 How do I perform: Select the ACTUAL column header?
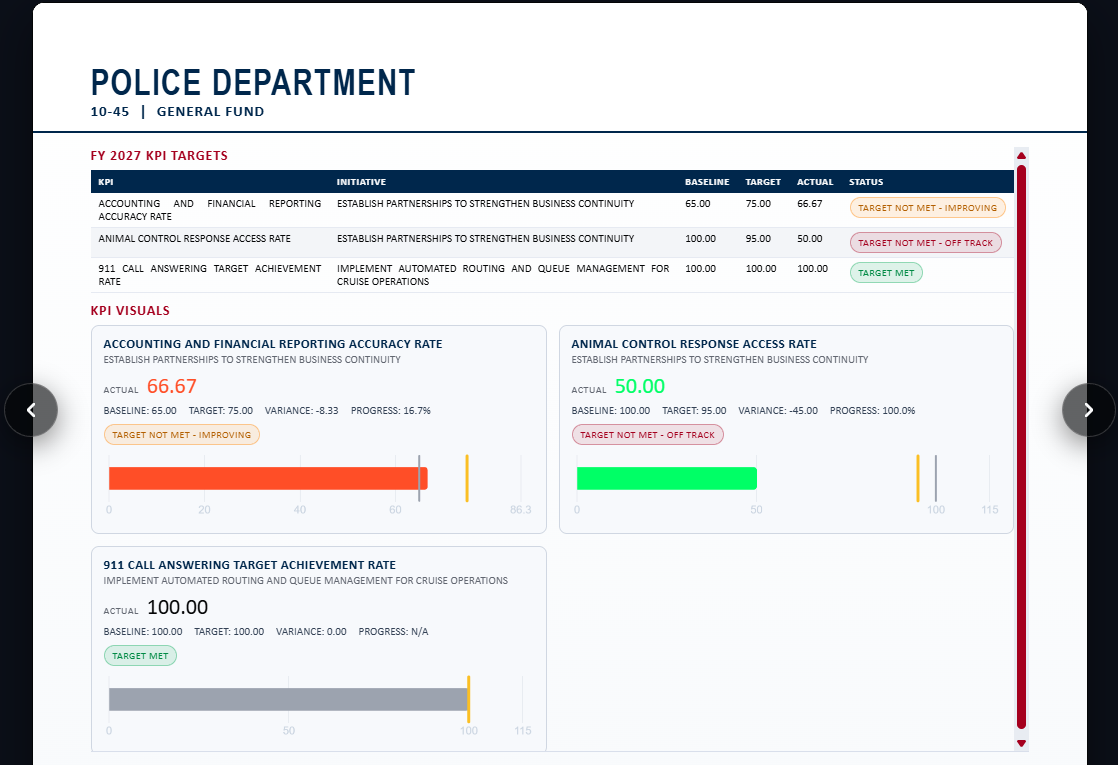tap(815, 182)
